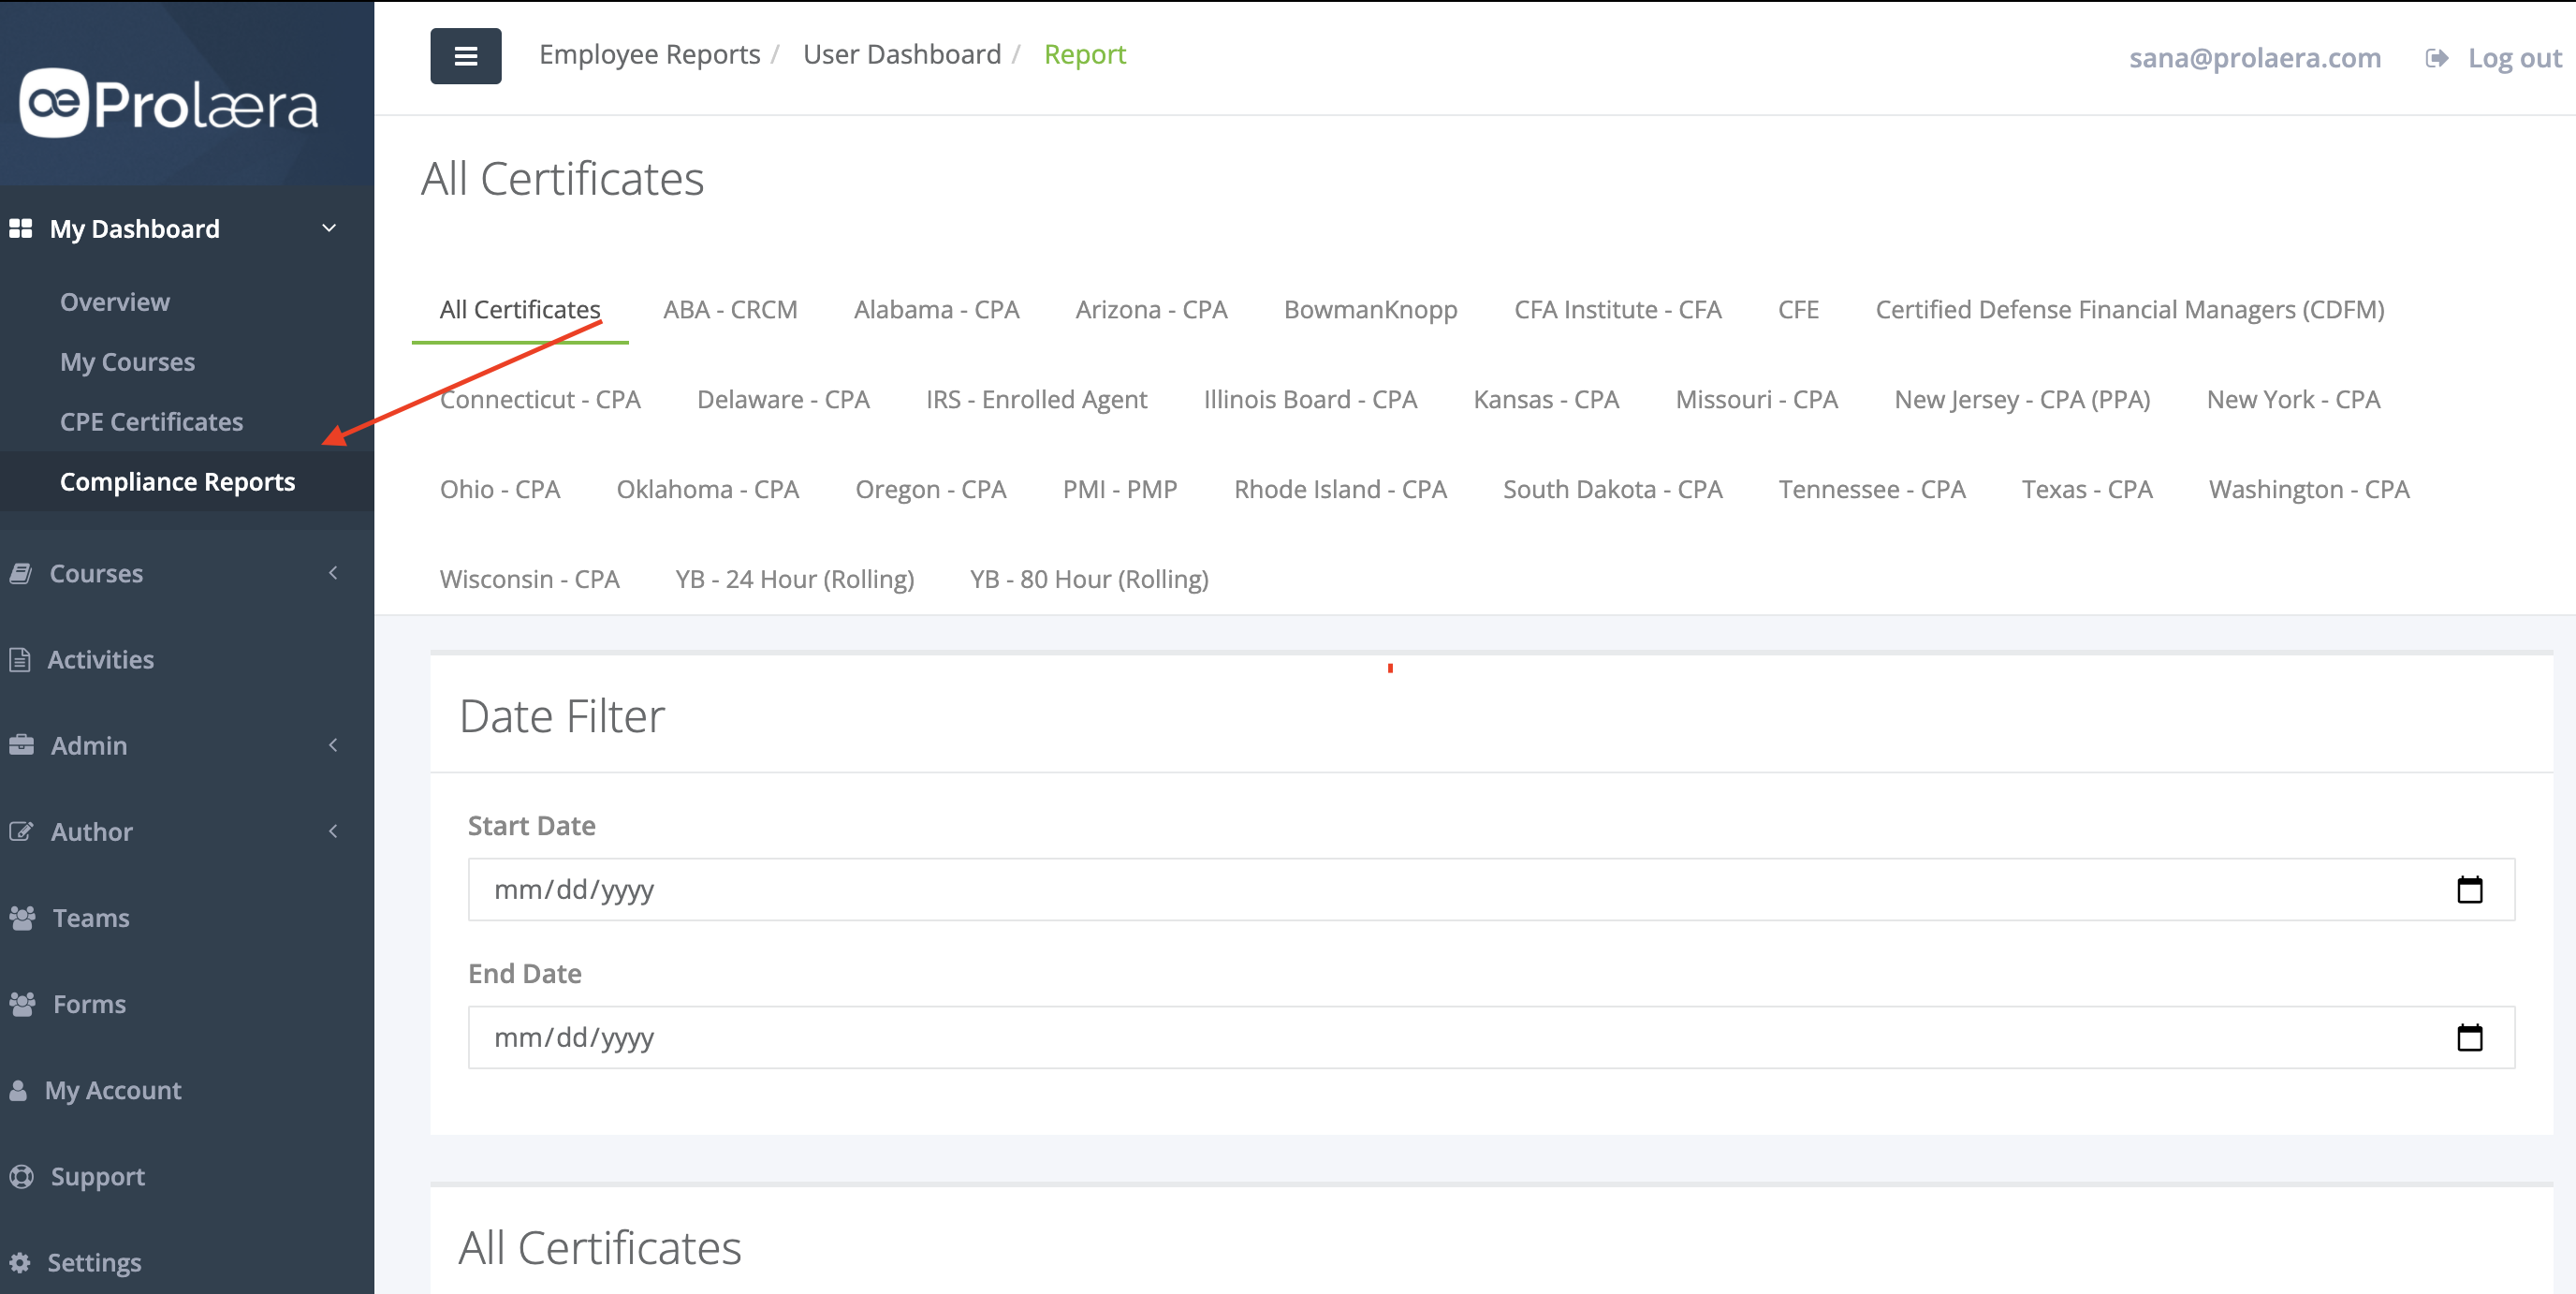2576x1294 pixels.
Task: Click the Prolaera logo
Action: (169, 103)
